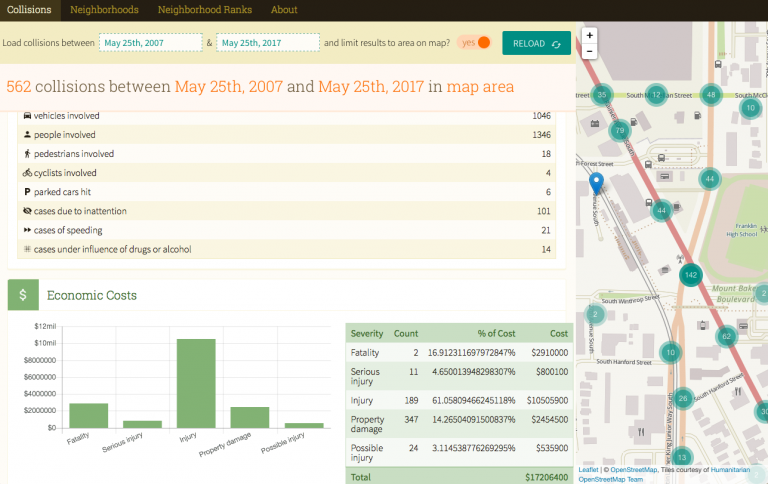Click the collision cluster marker labeled 26
This screenshot has height=484, width=768.
coord(683,398)
